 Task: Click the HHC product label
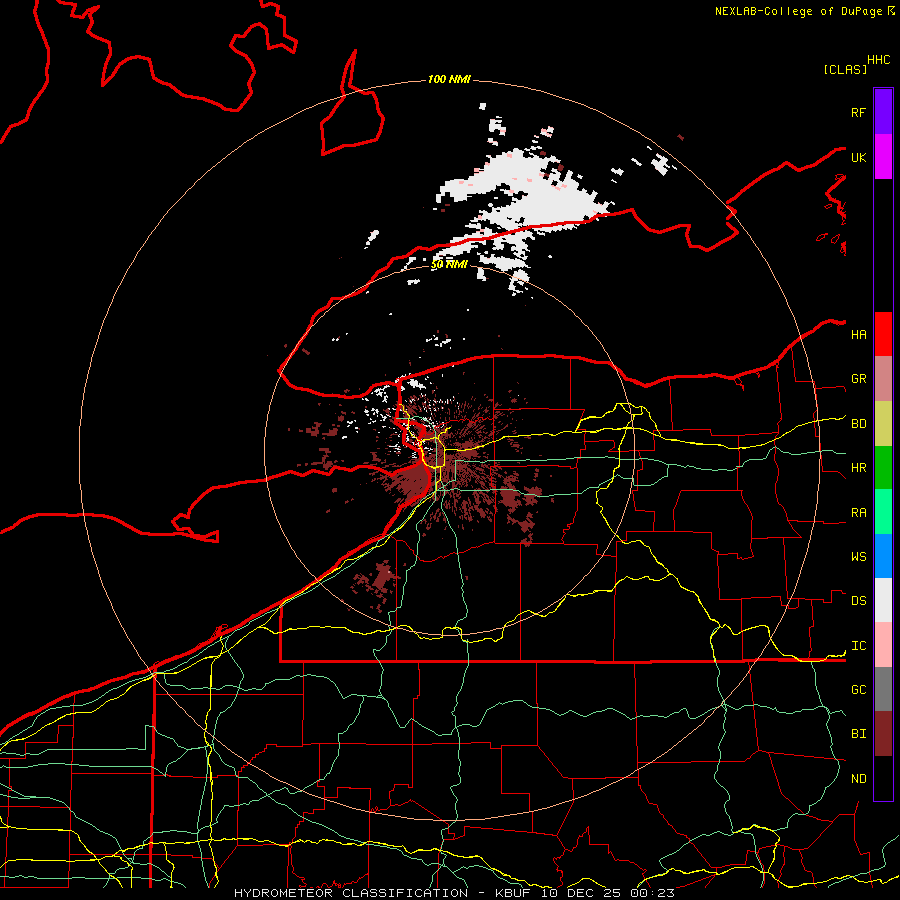click(x=878, y=60)
